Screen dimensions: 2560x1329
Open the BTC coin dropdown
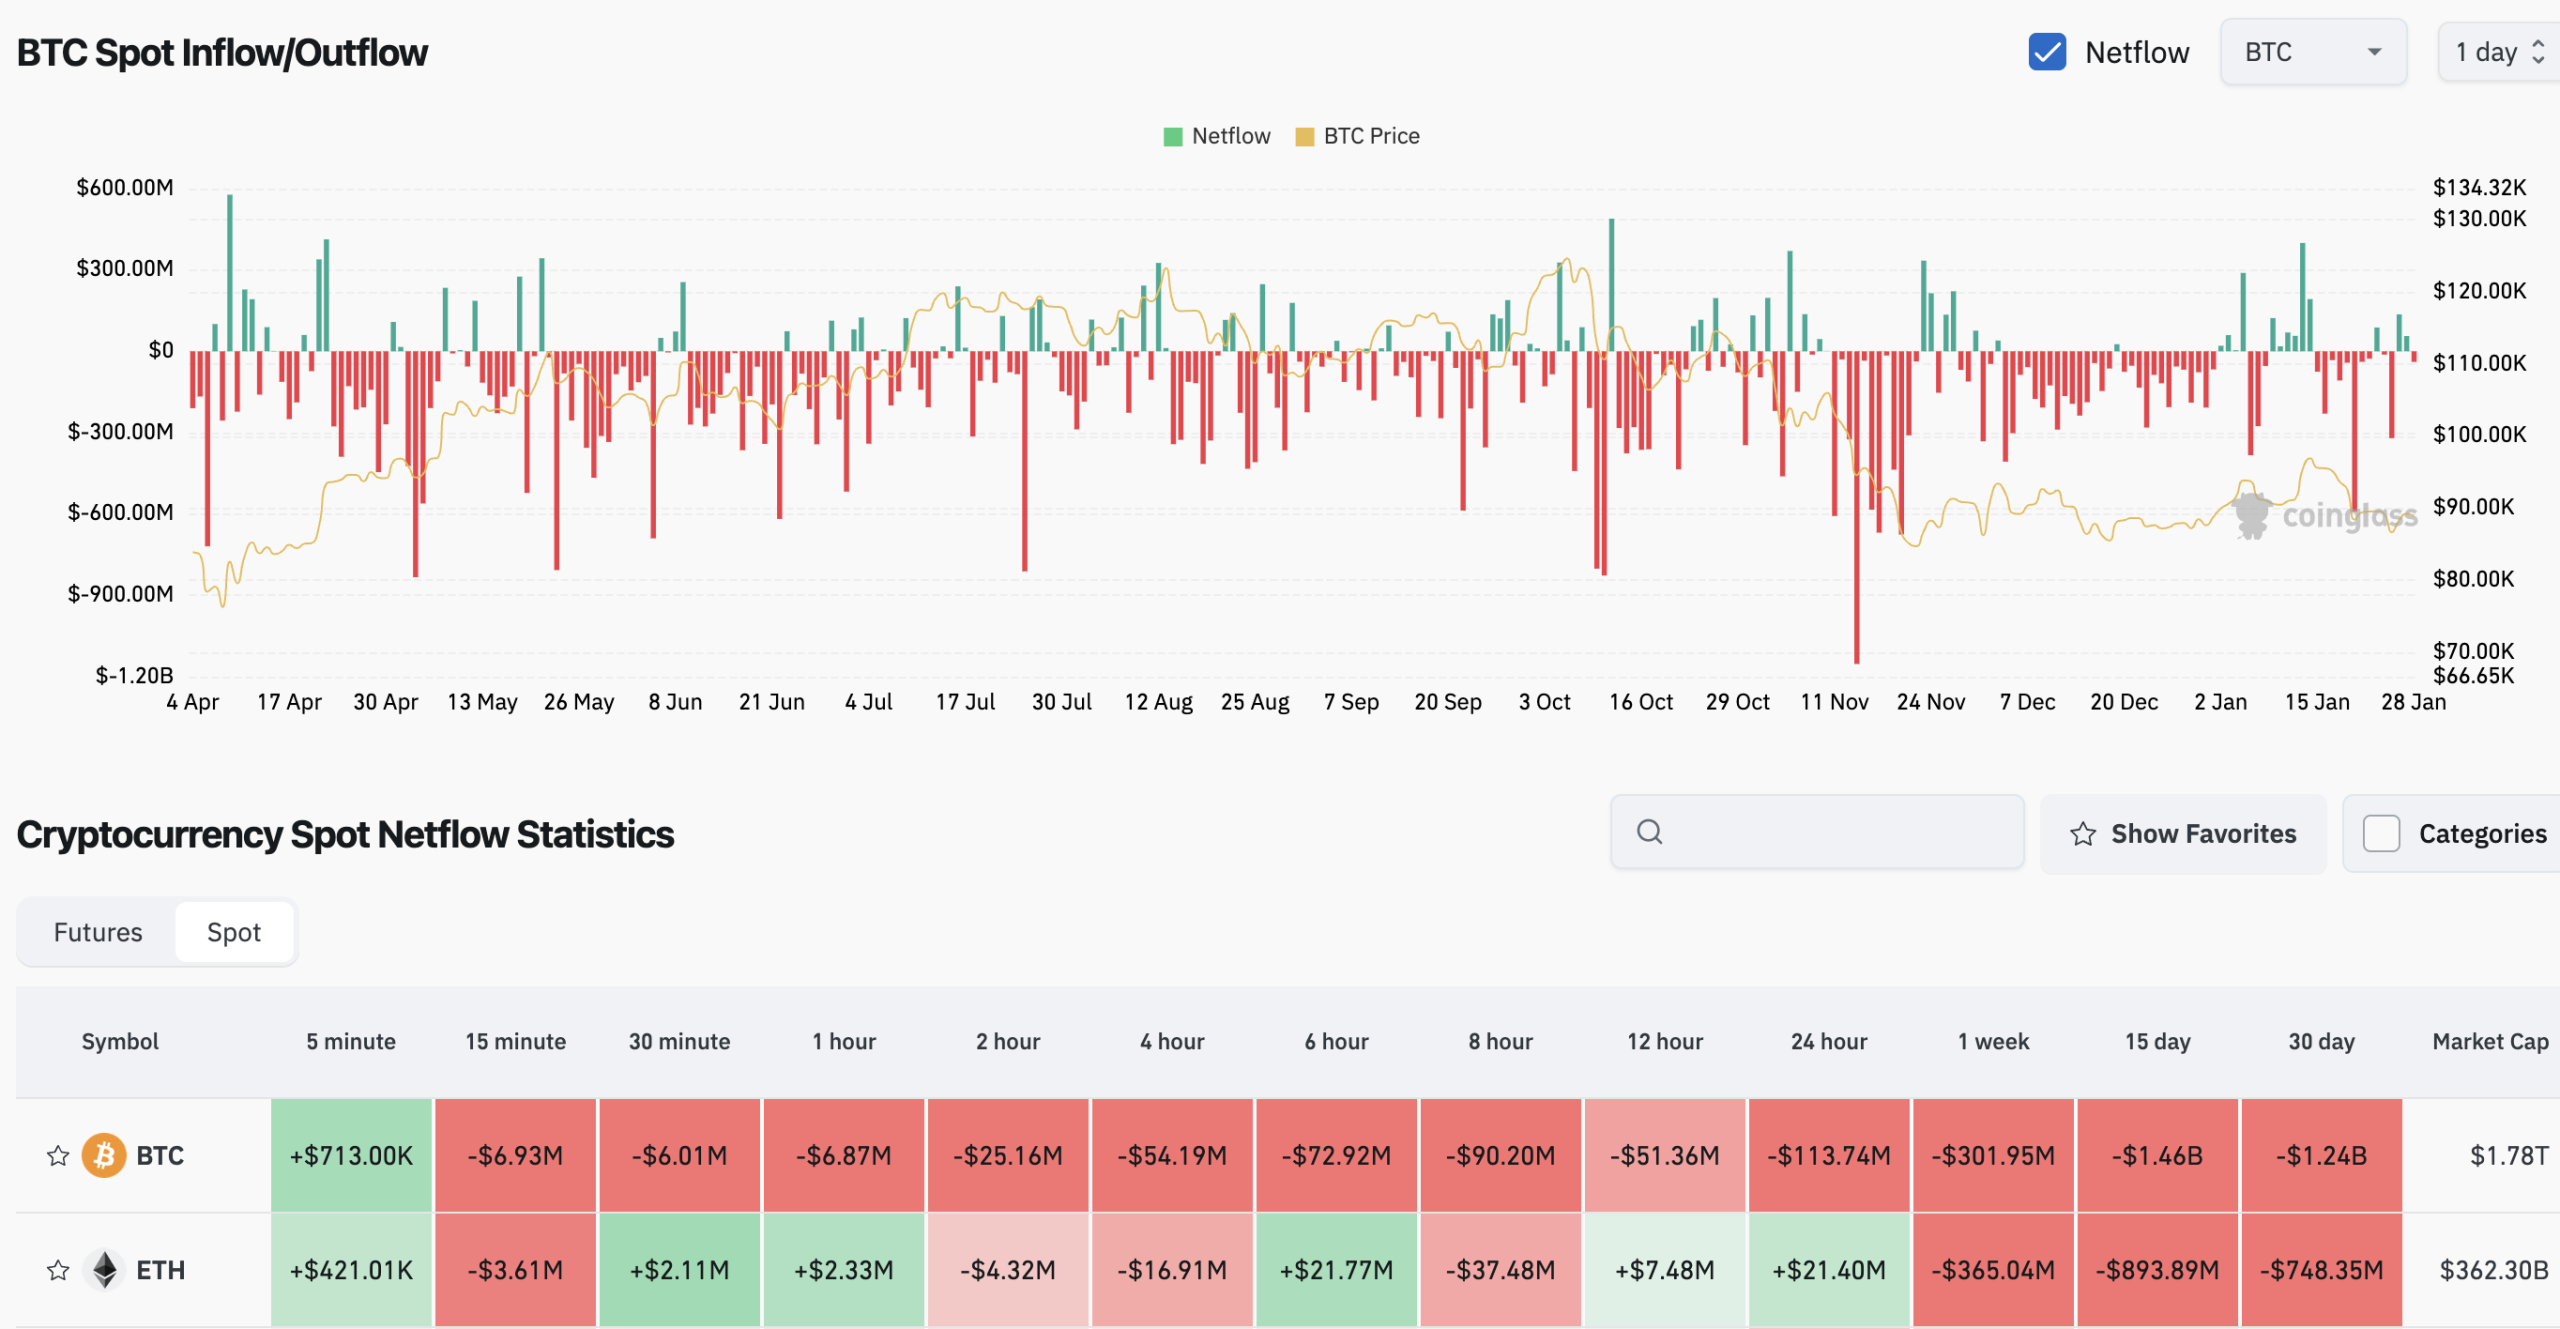(2312, 52)
